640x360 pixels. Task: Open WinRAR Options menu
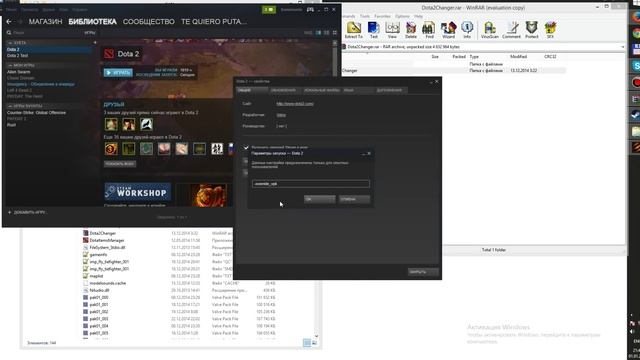(x=402, y=16)
